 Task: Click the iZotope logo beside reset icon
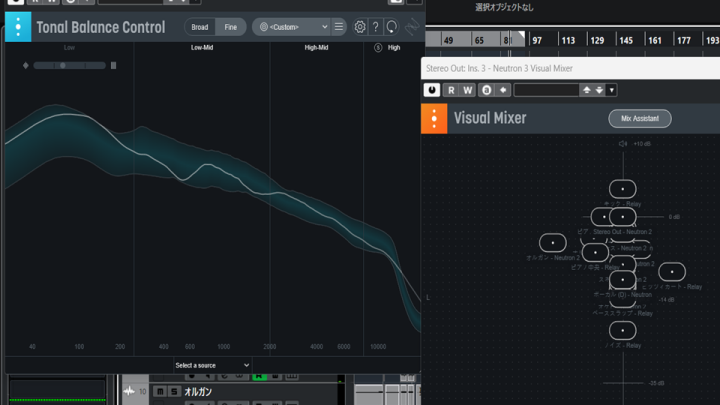[412, 27]
